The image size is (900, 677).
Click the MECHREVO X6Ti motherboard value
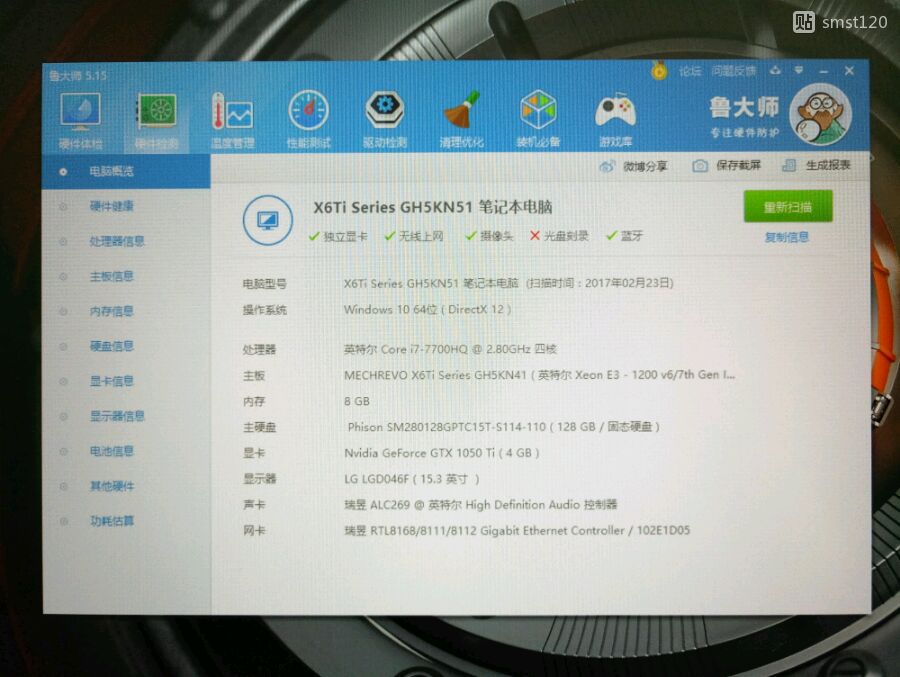click(x=540, y=375)
